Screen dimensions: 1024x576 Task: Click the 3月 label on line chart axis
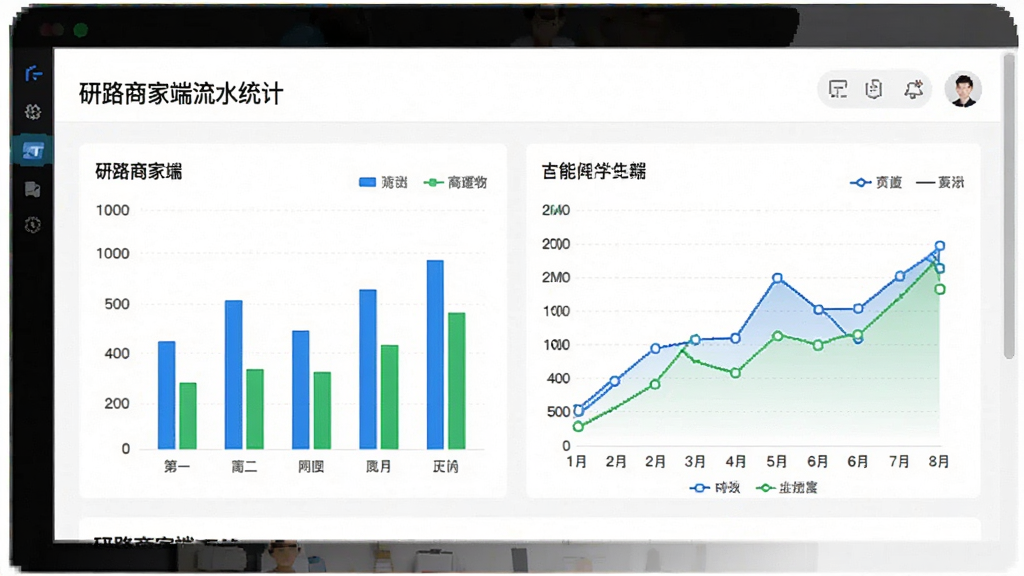[x=695, y=462]
